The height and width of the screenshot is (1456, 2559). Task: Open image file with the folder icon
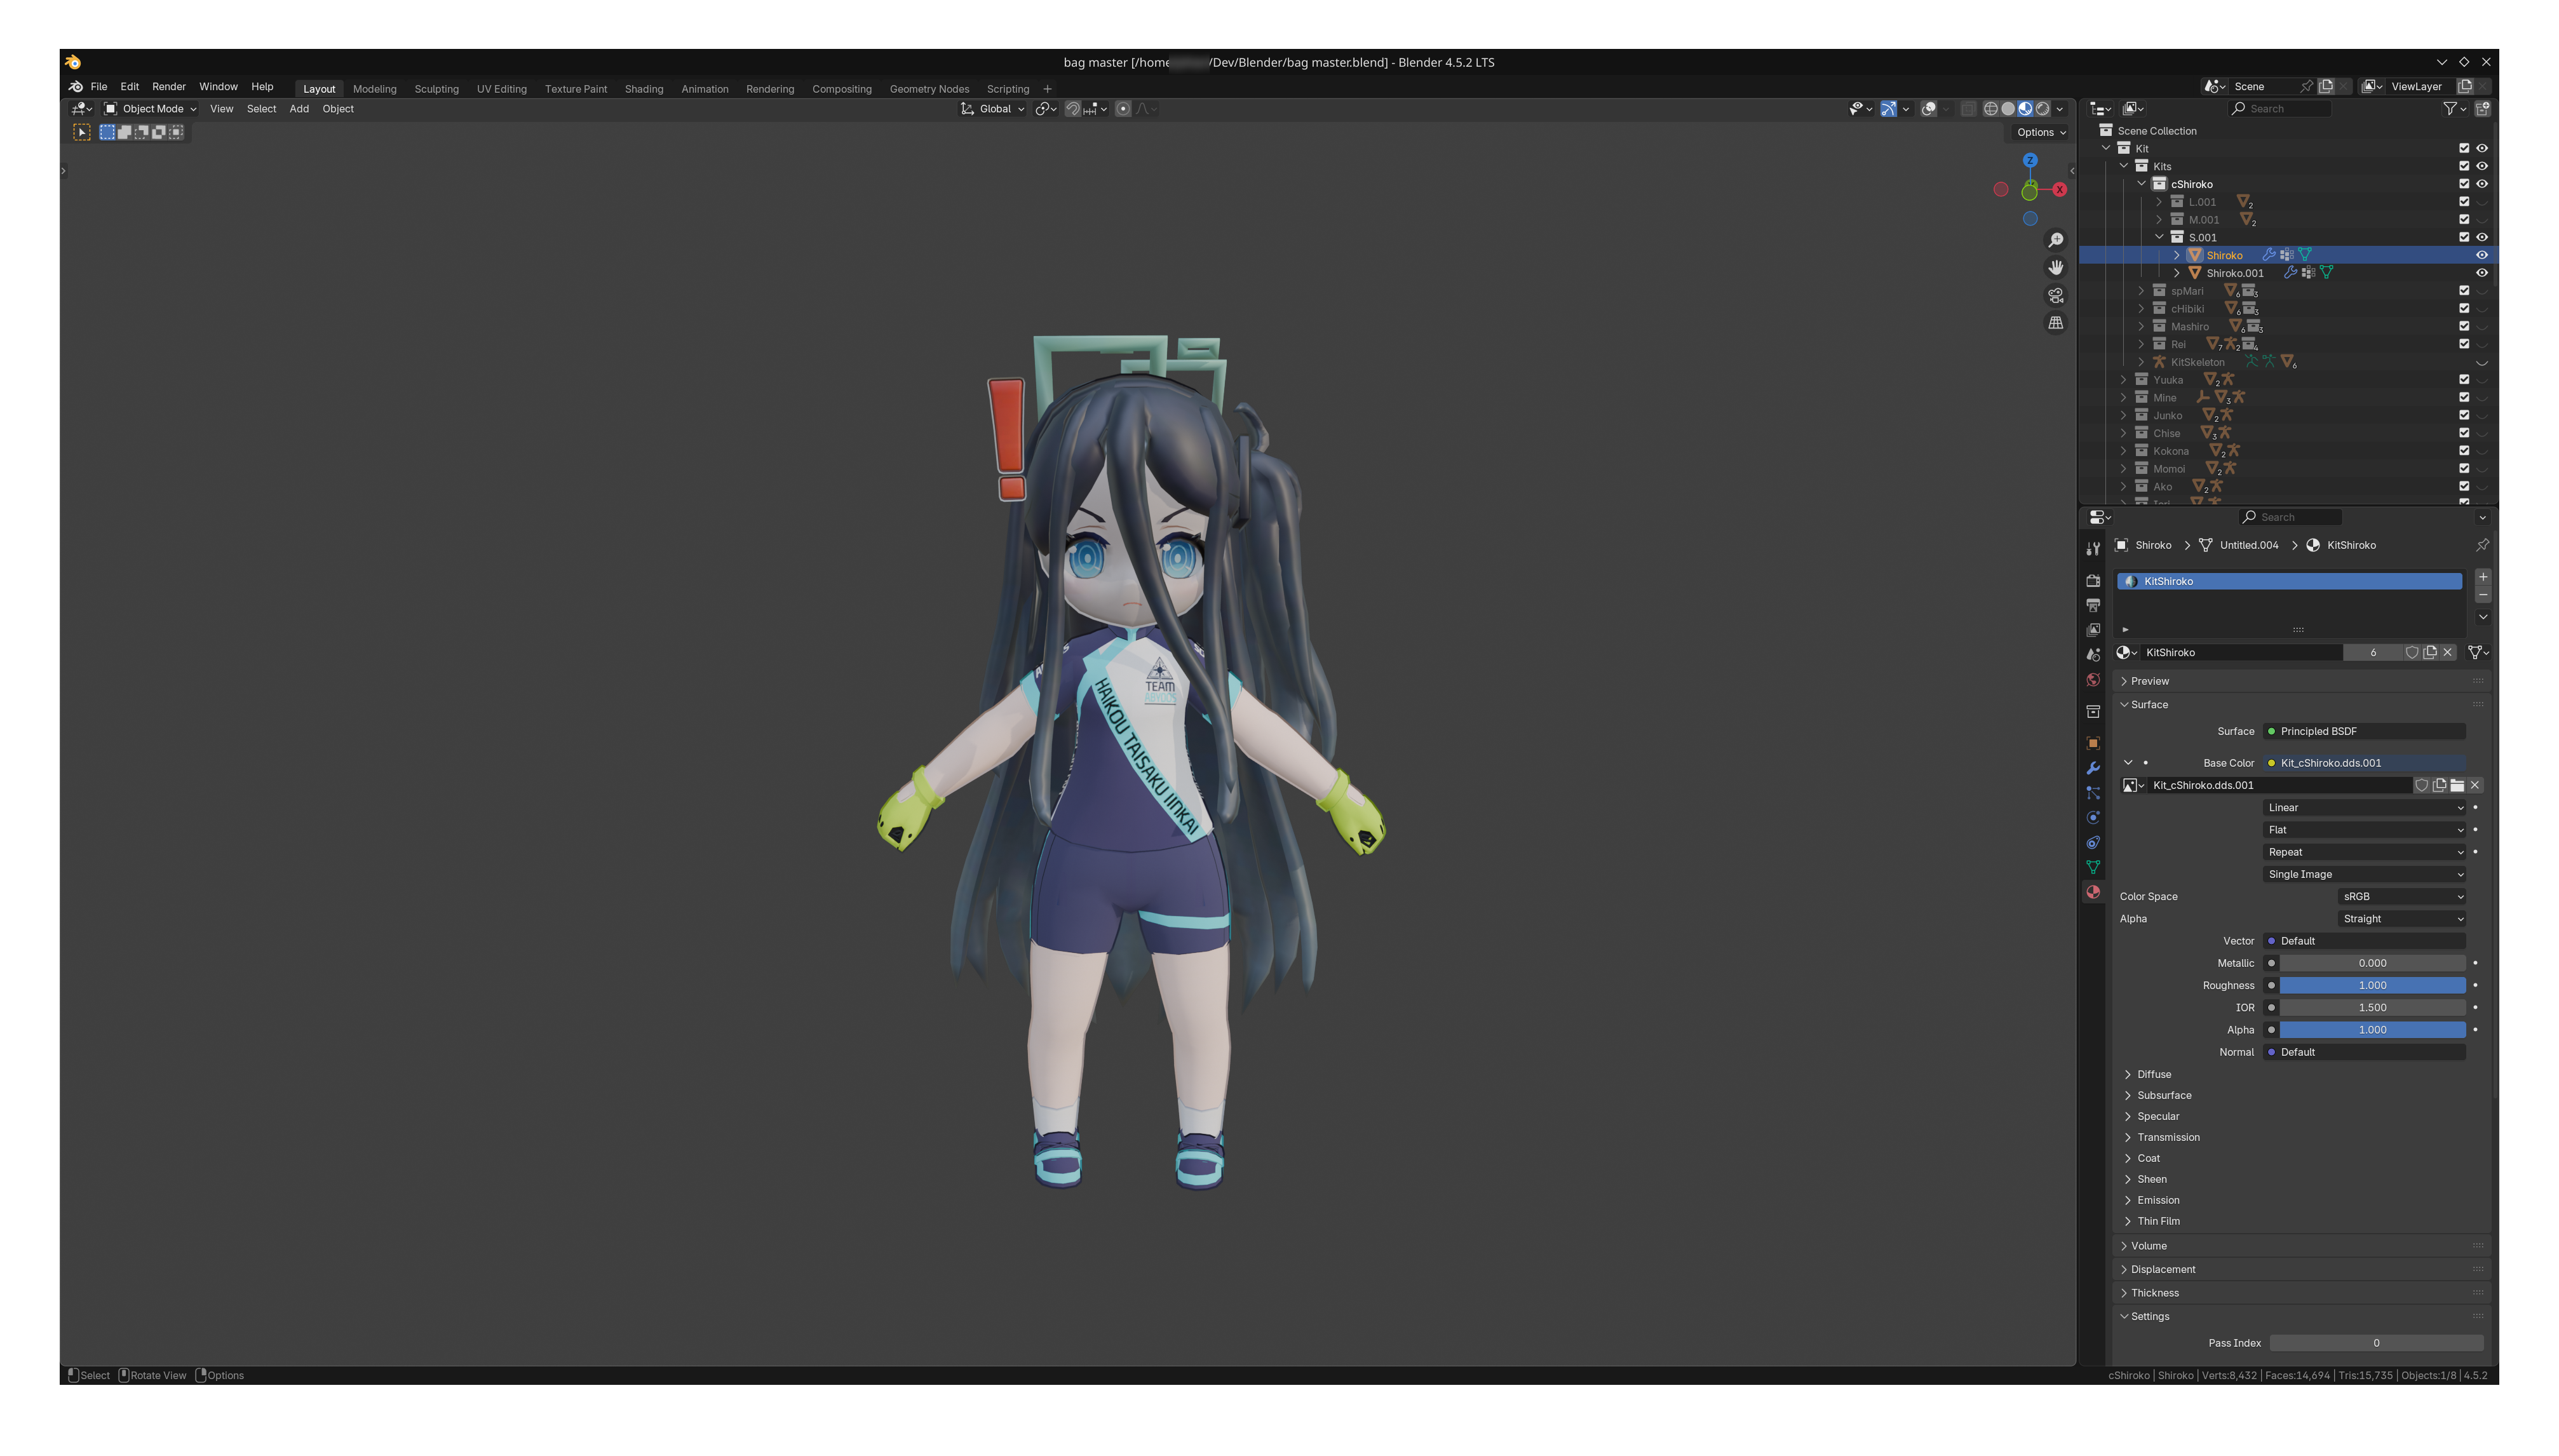[2457, 785]
